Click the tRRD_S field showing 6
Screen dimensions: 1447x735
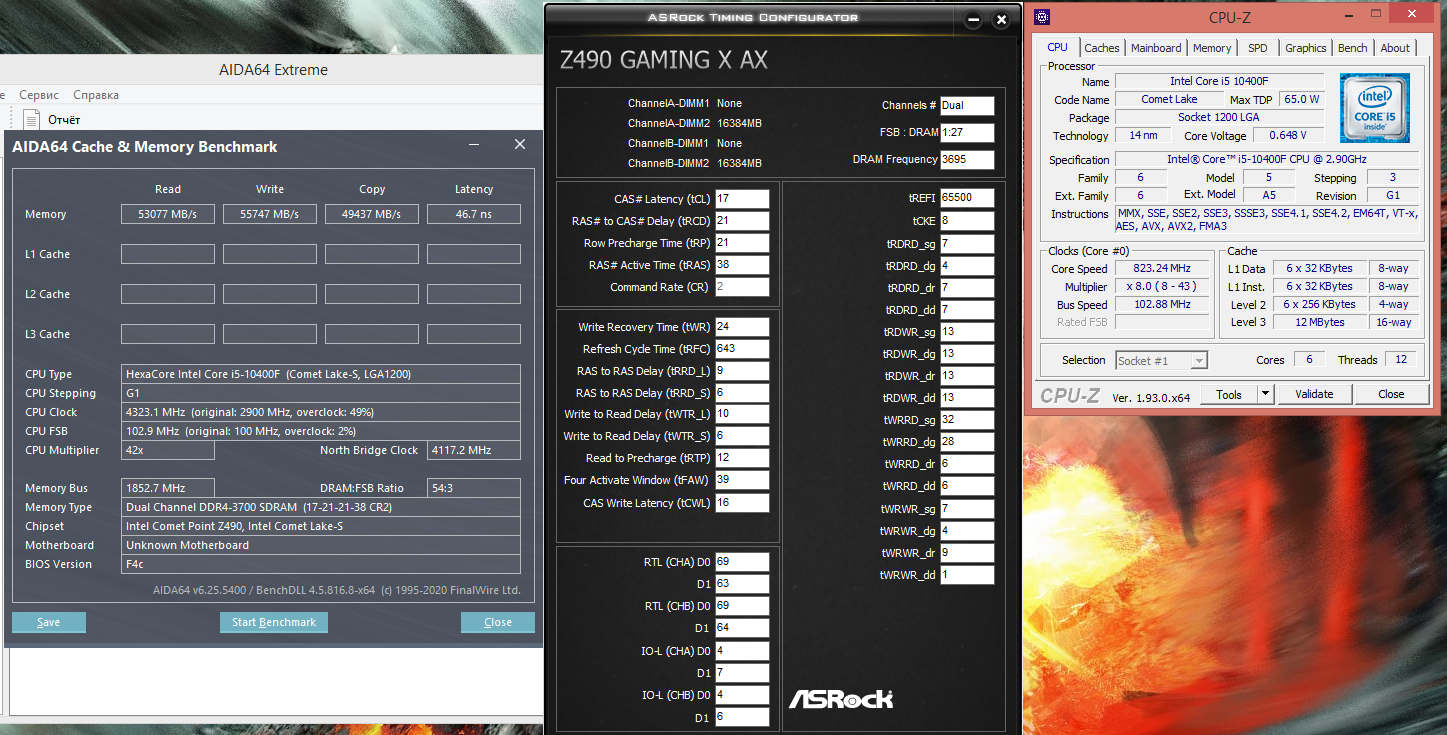[743, 393]
